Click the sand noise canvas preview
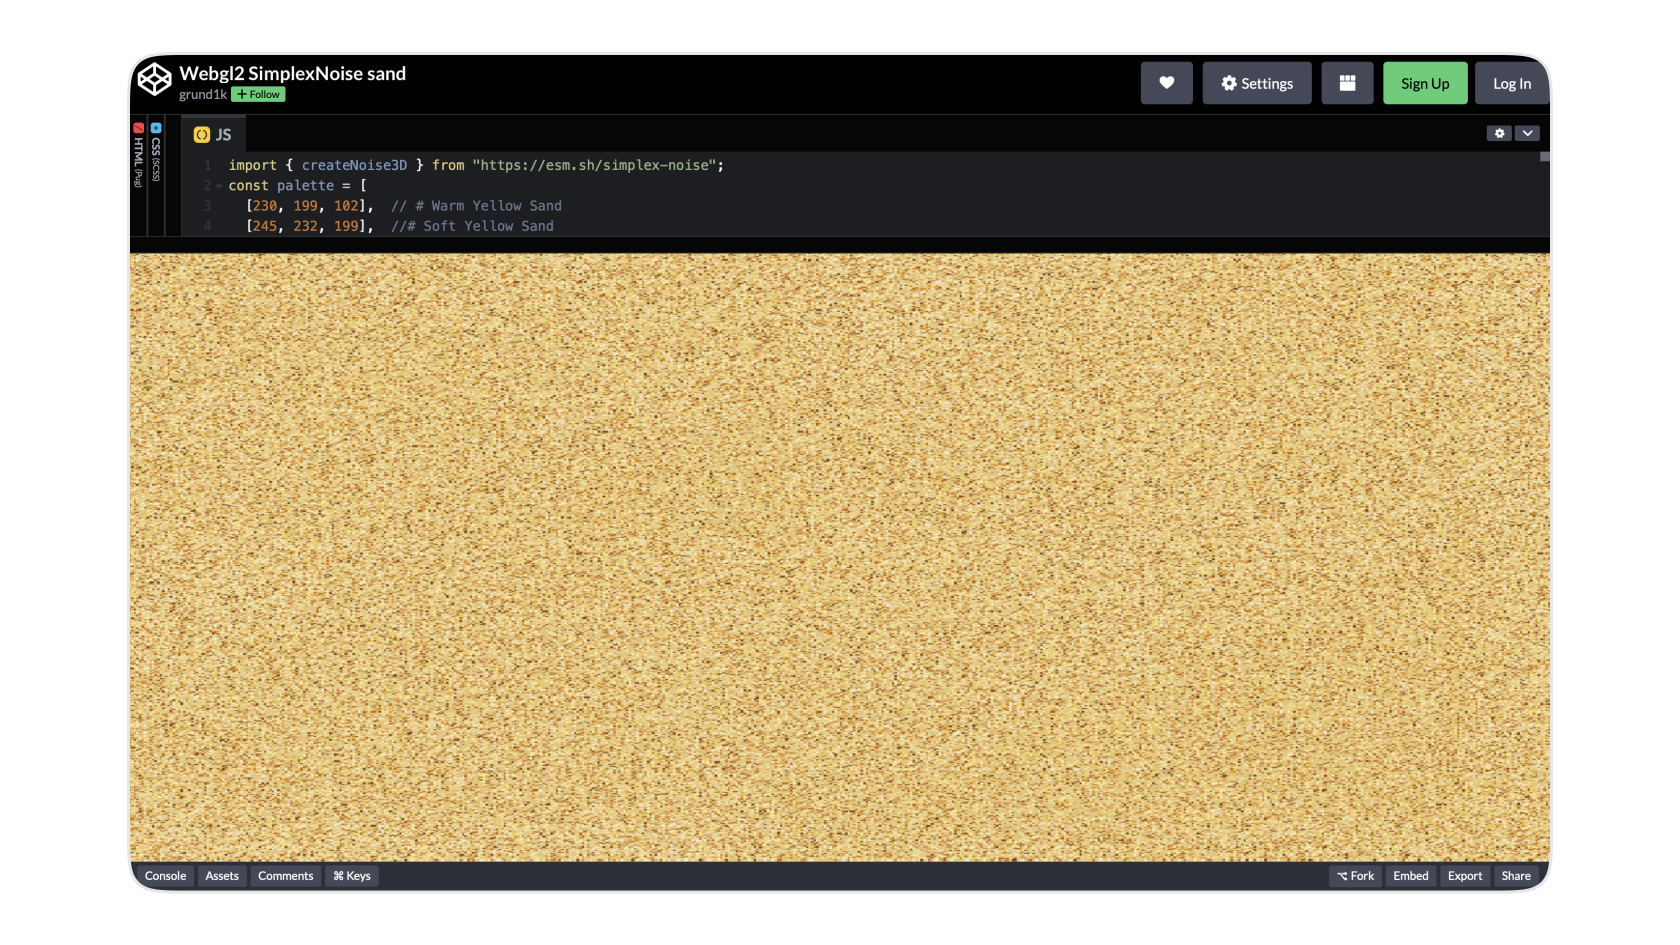Viewport: 1680px width, 945px height. click(x=840, y=557)
